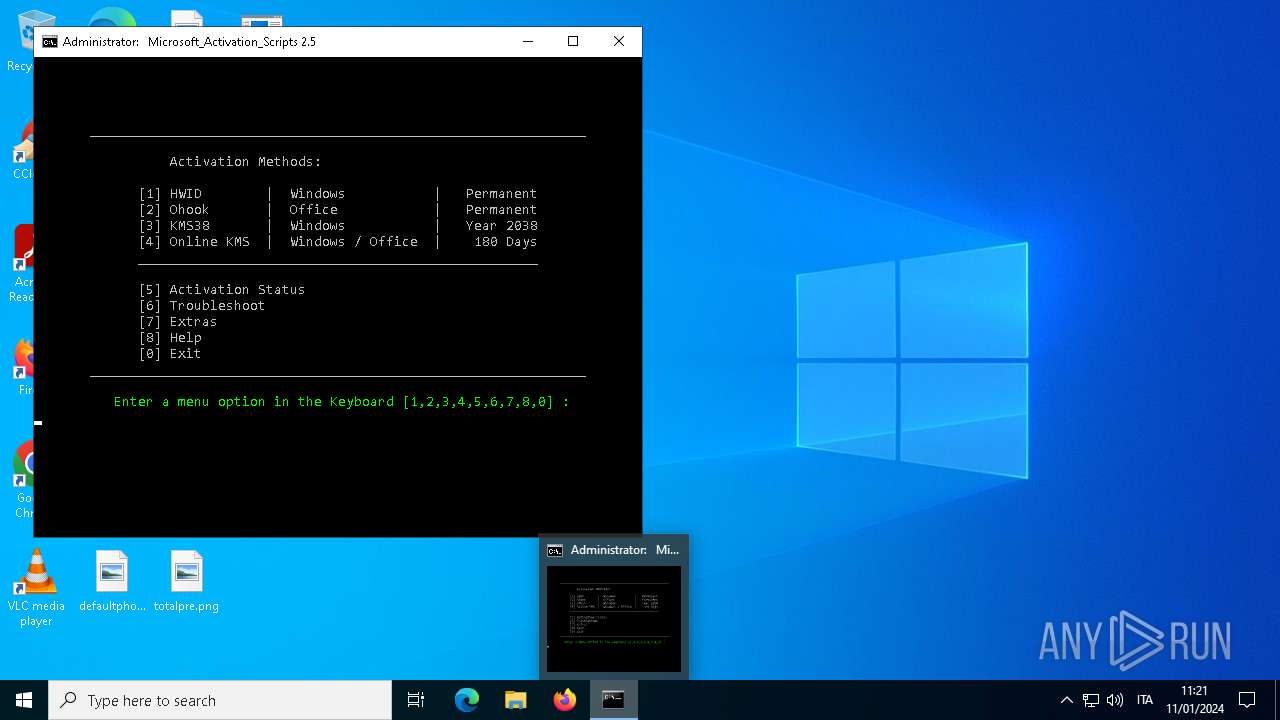Open the notification center icon
This screenshot has width=1280, height=720.
pos(1247,700)
